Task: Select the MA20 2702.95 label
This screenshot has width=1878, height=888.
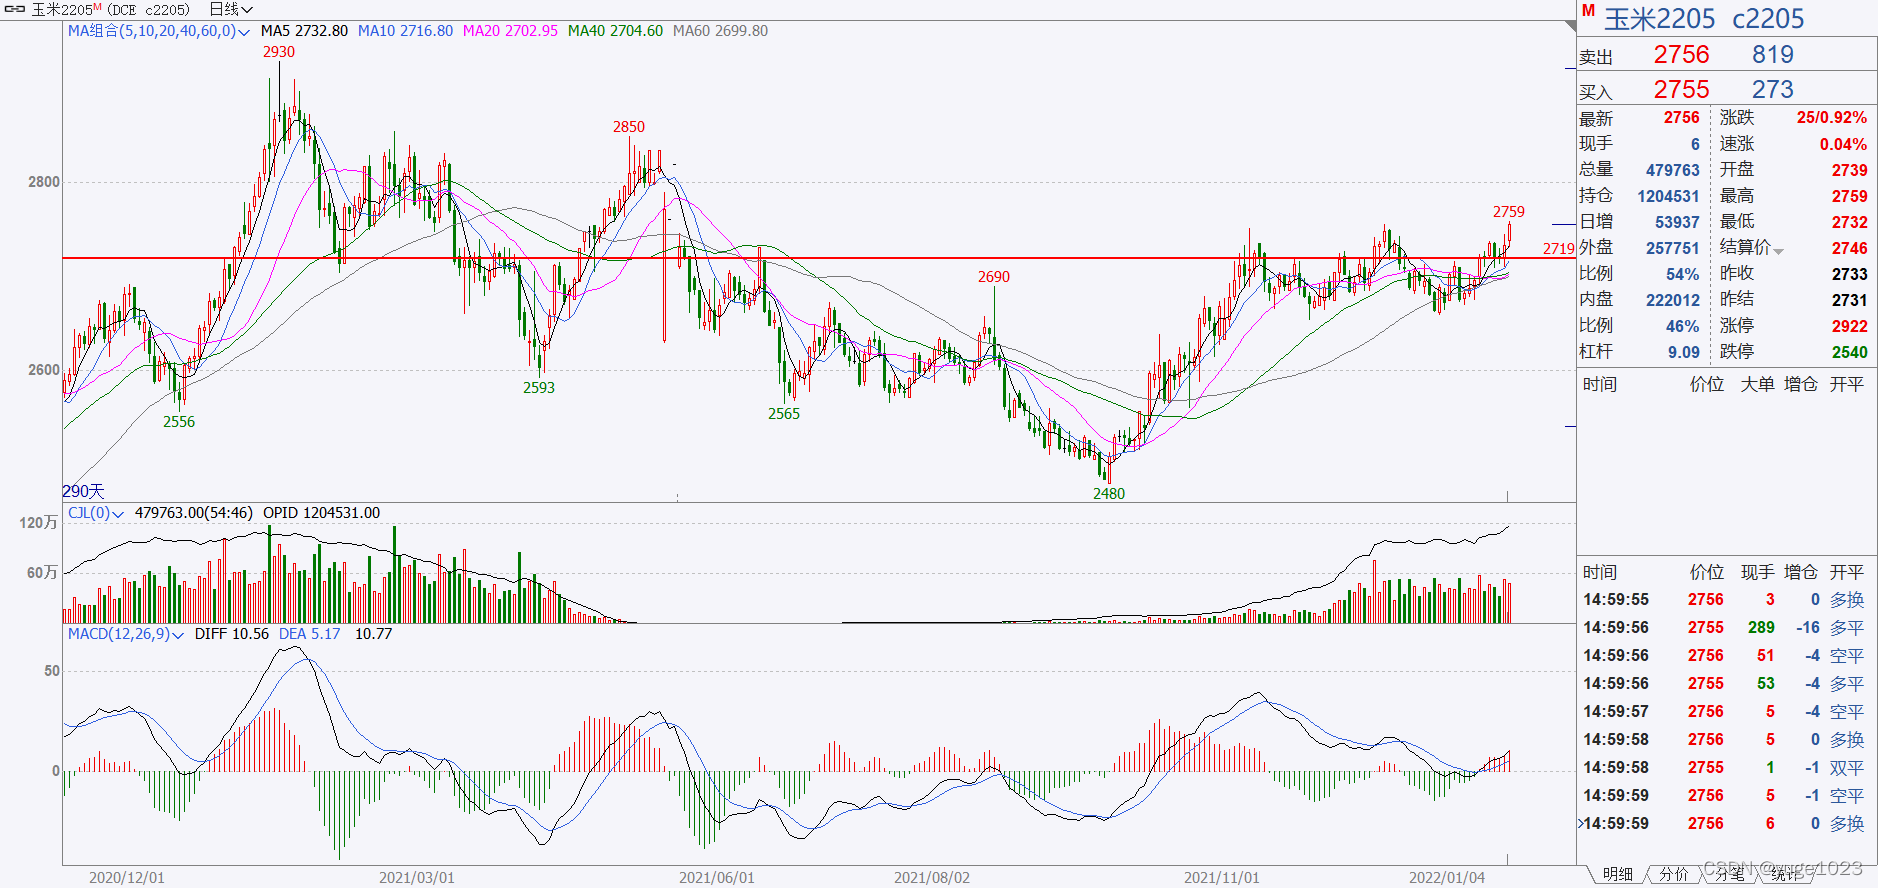Action: (x=510, y=31)
